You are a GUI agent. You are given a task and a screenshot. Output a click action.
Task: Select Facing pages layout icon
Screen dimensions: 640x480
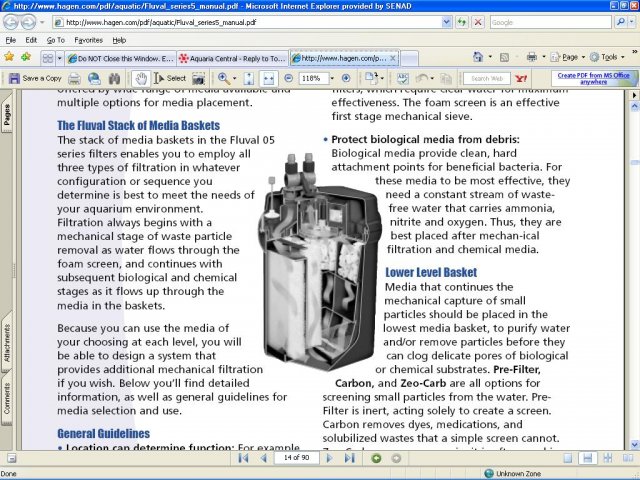click(628, 458)
